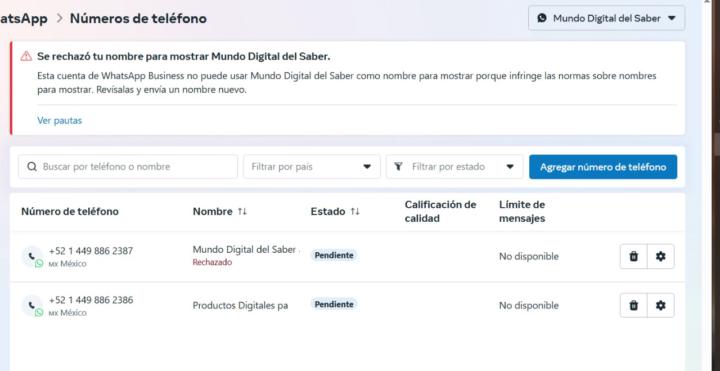
Task: Click the Calificación de calidad column header
Action: pos(440,211)
